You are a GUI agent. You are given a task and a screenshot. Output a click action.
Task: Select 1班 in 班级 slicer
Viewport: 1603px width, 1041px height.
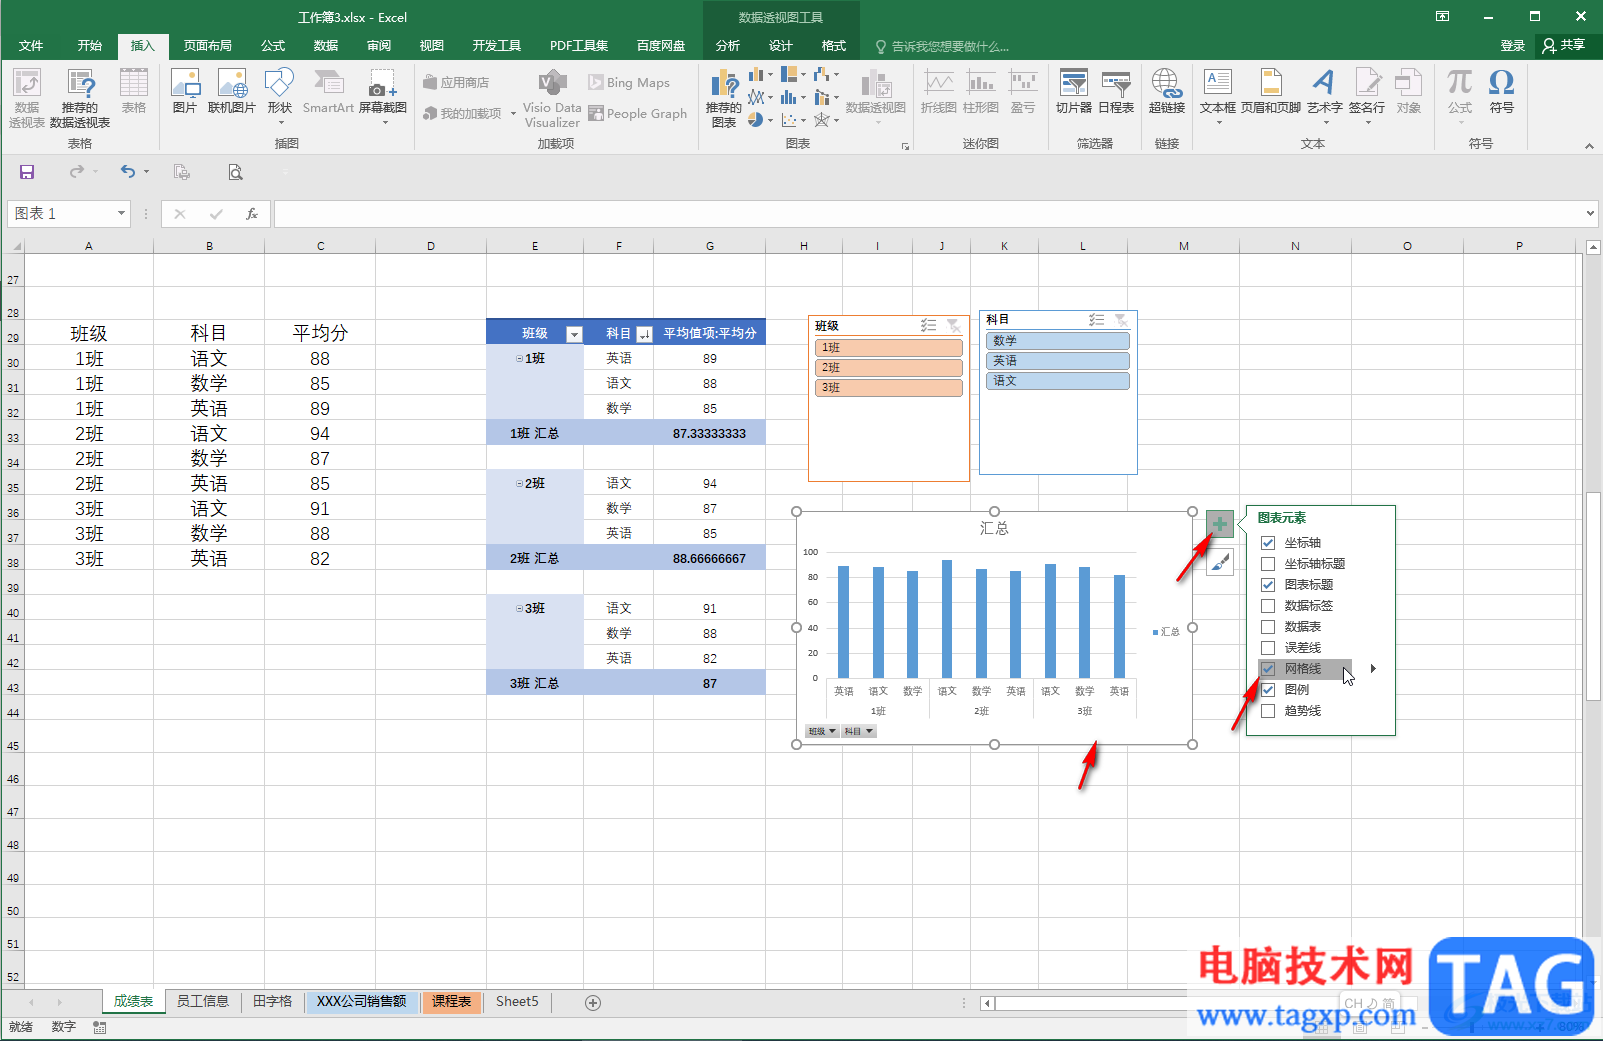pyautogui.click(x=889, y=348)
